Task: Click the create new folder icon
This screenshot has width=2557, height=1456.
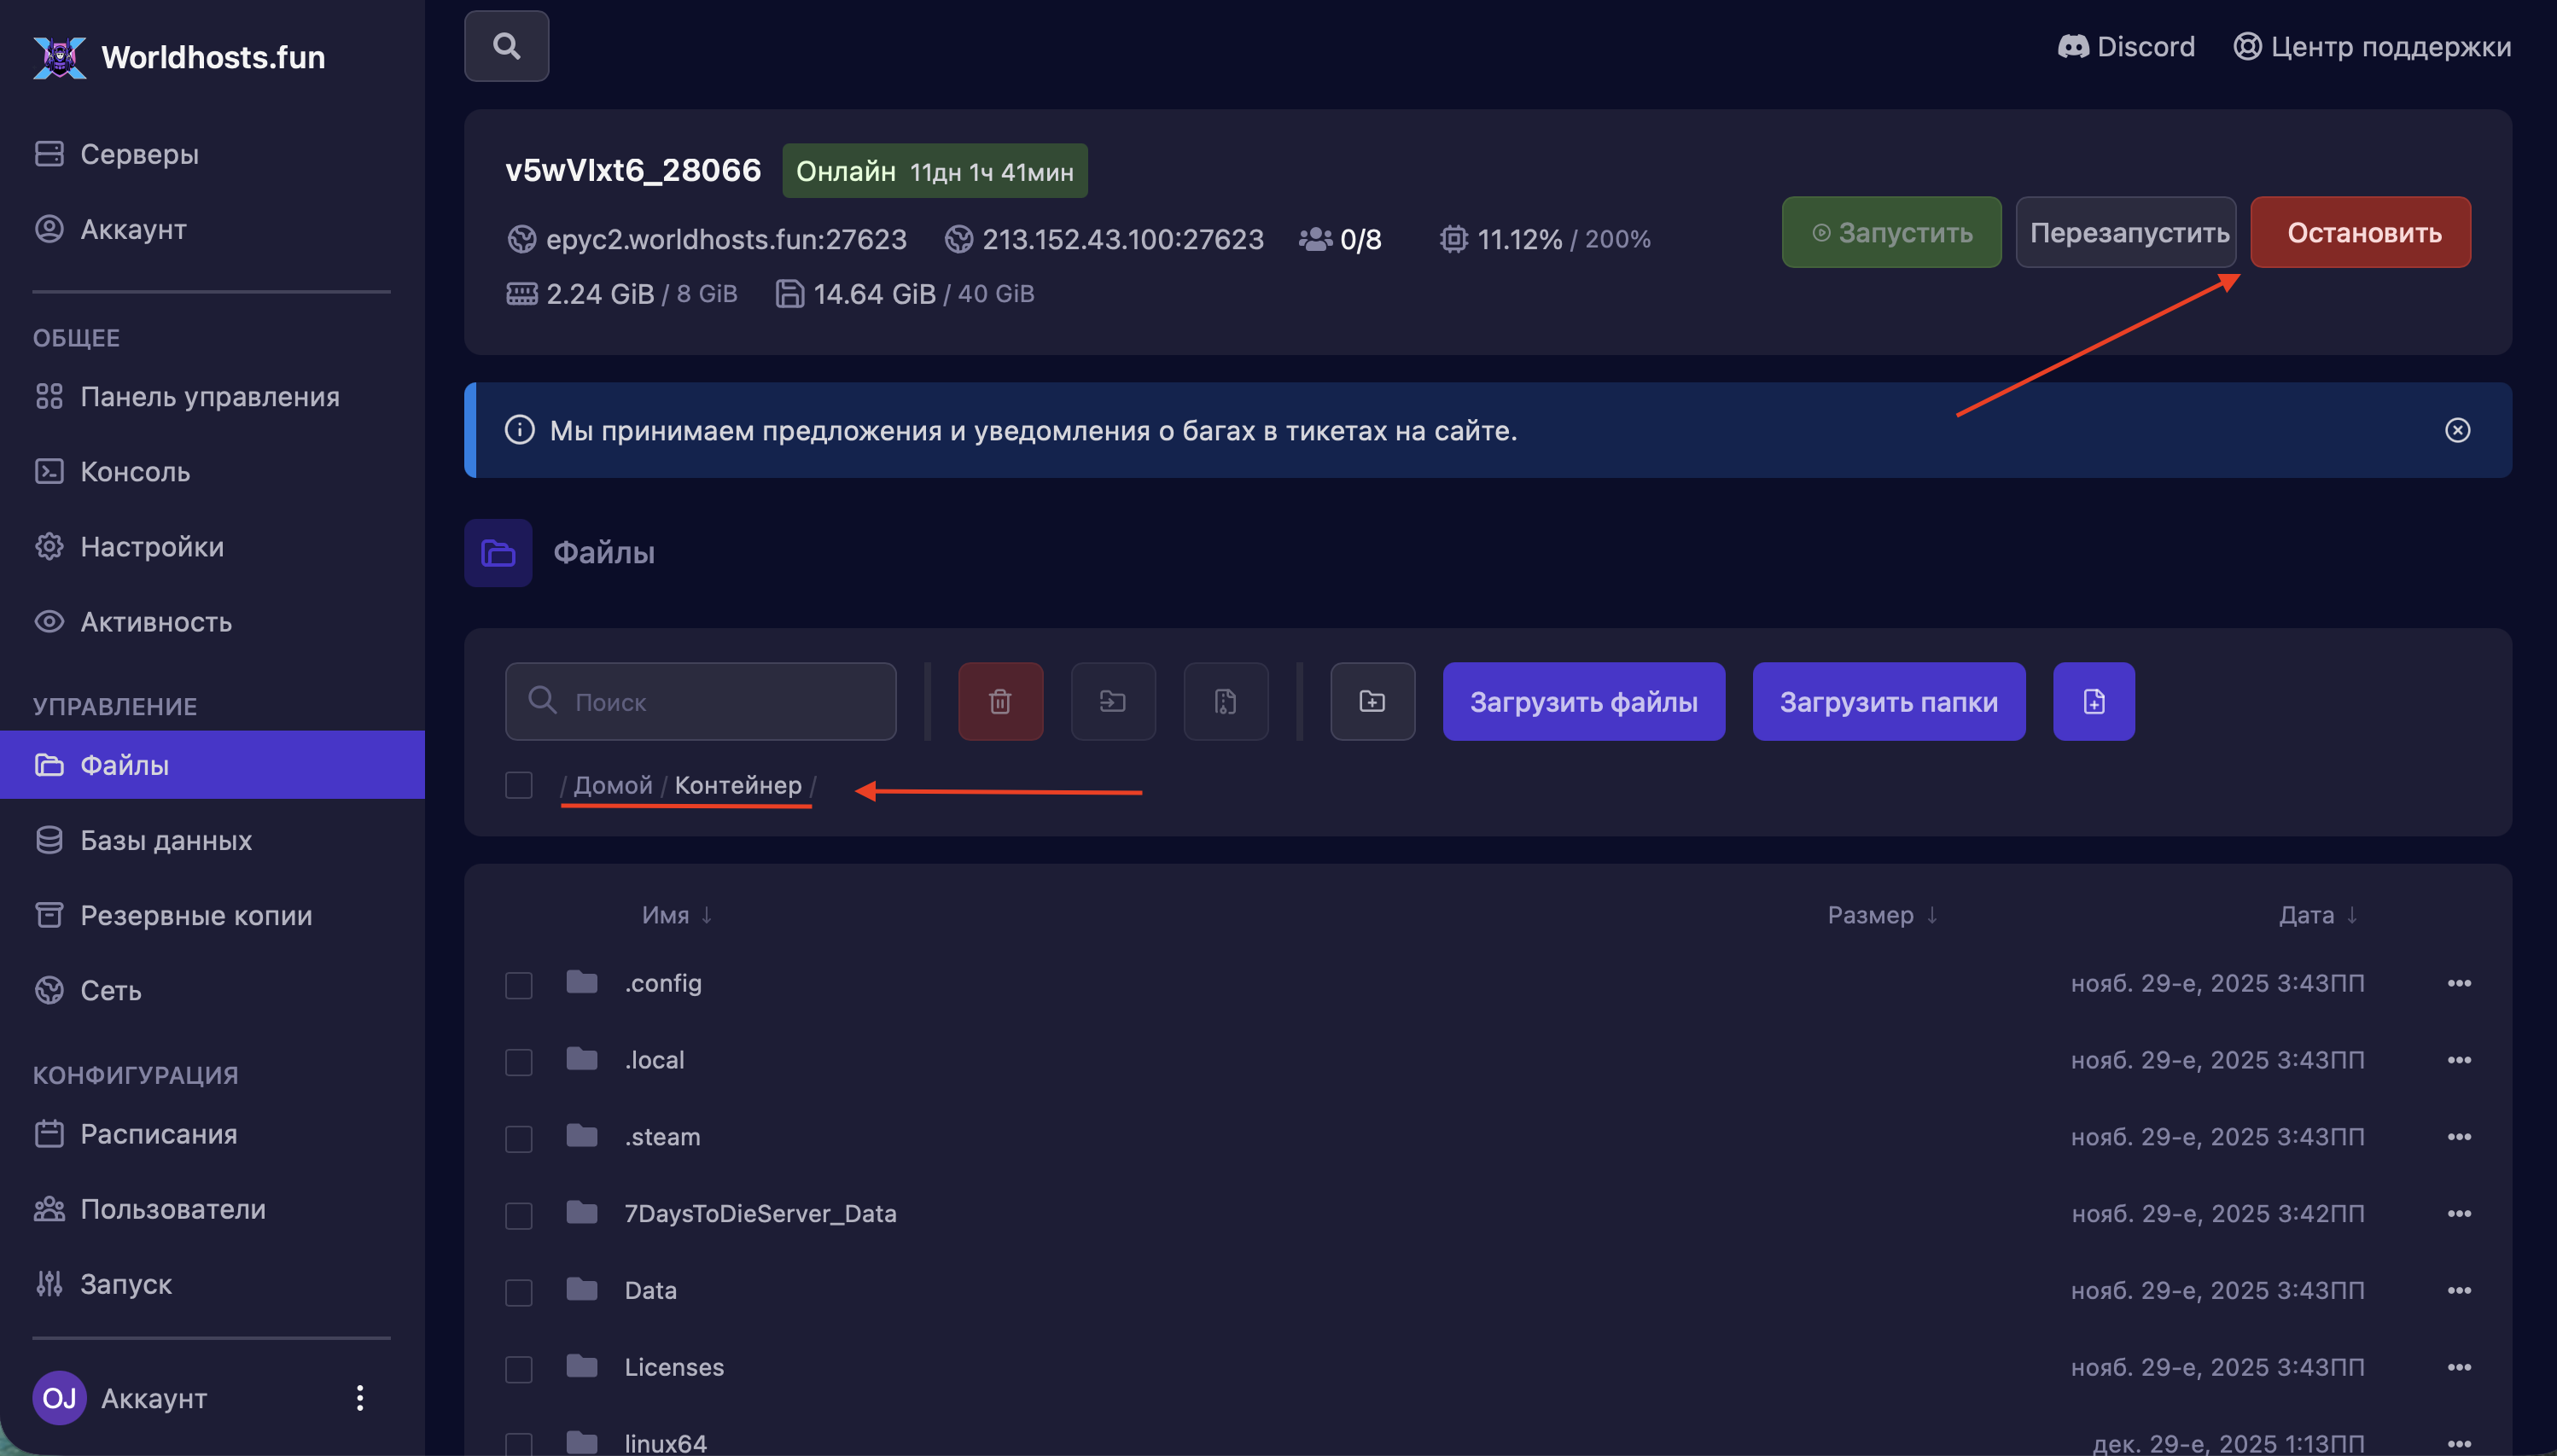Action: (1372, 701)
